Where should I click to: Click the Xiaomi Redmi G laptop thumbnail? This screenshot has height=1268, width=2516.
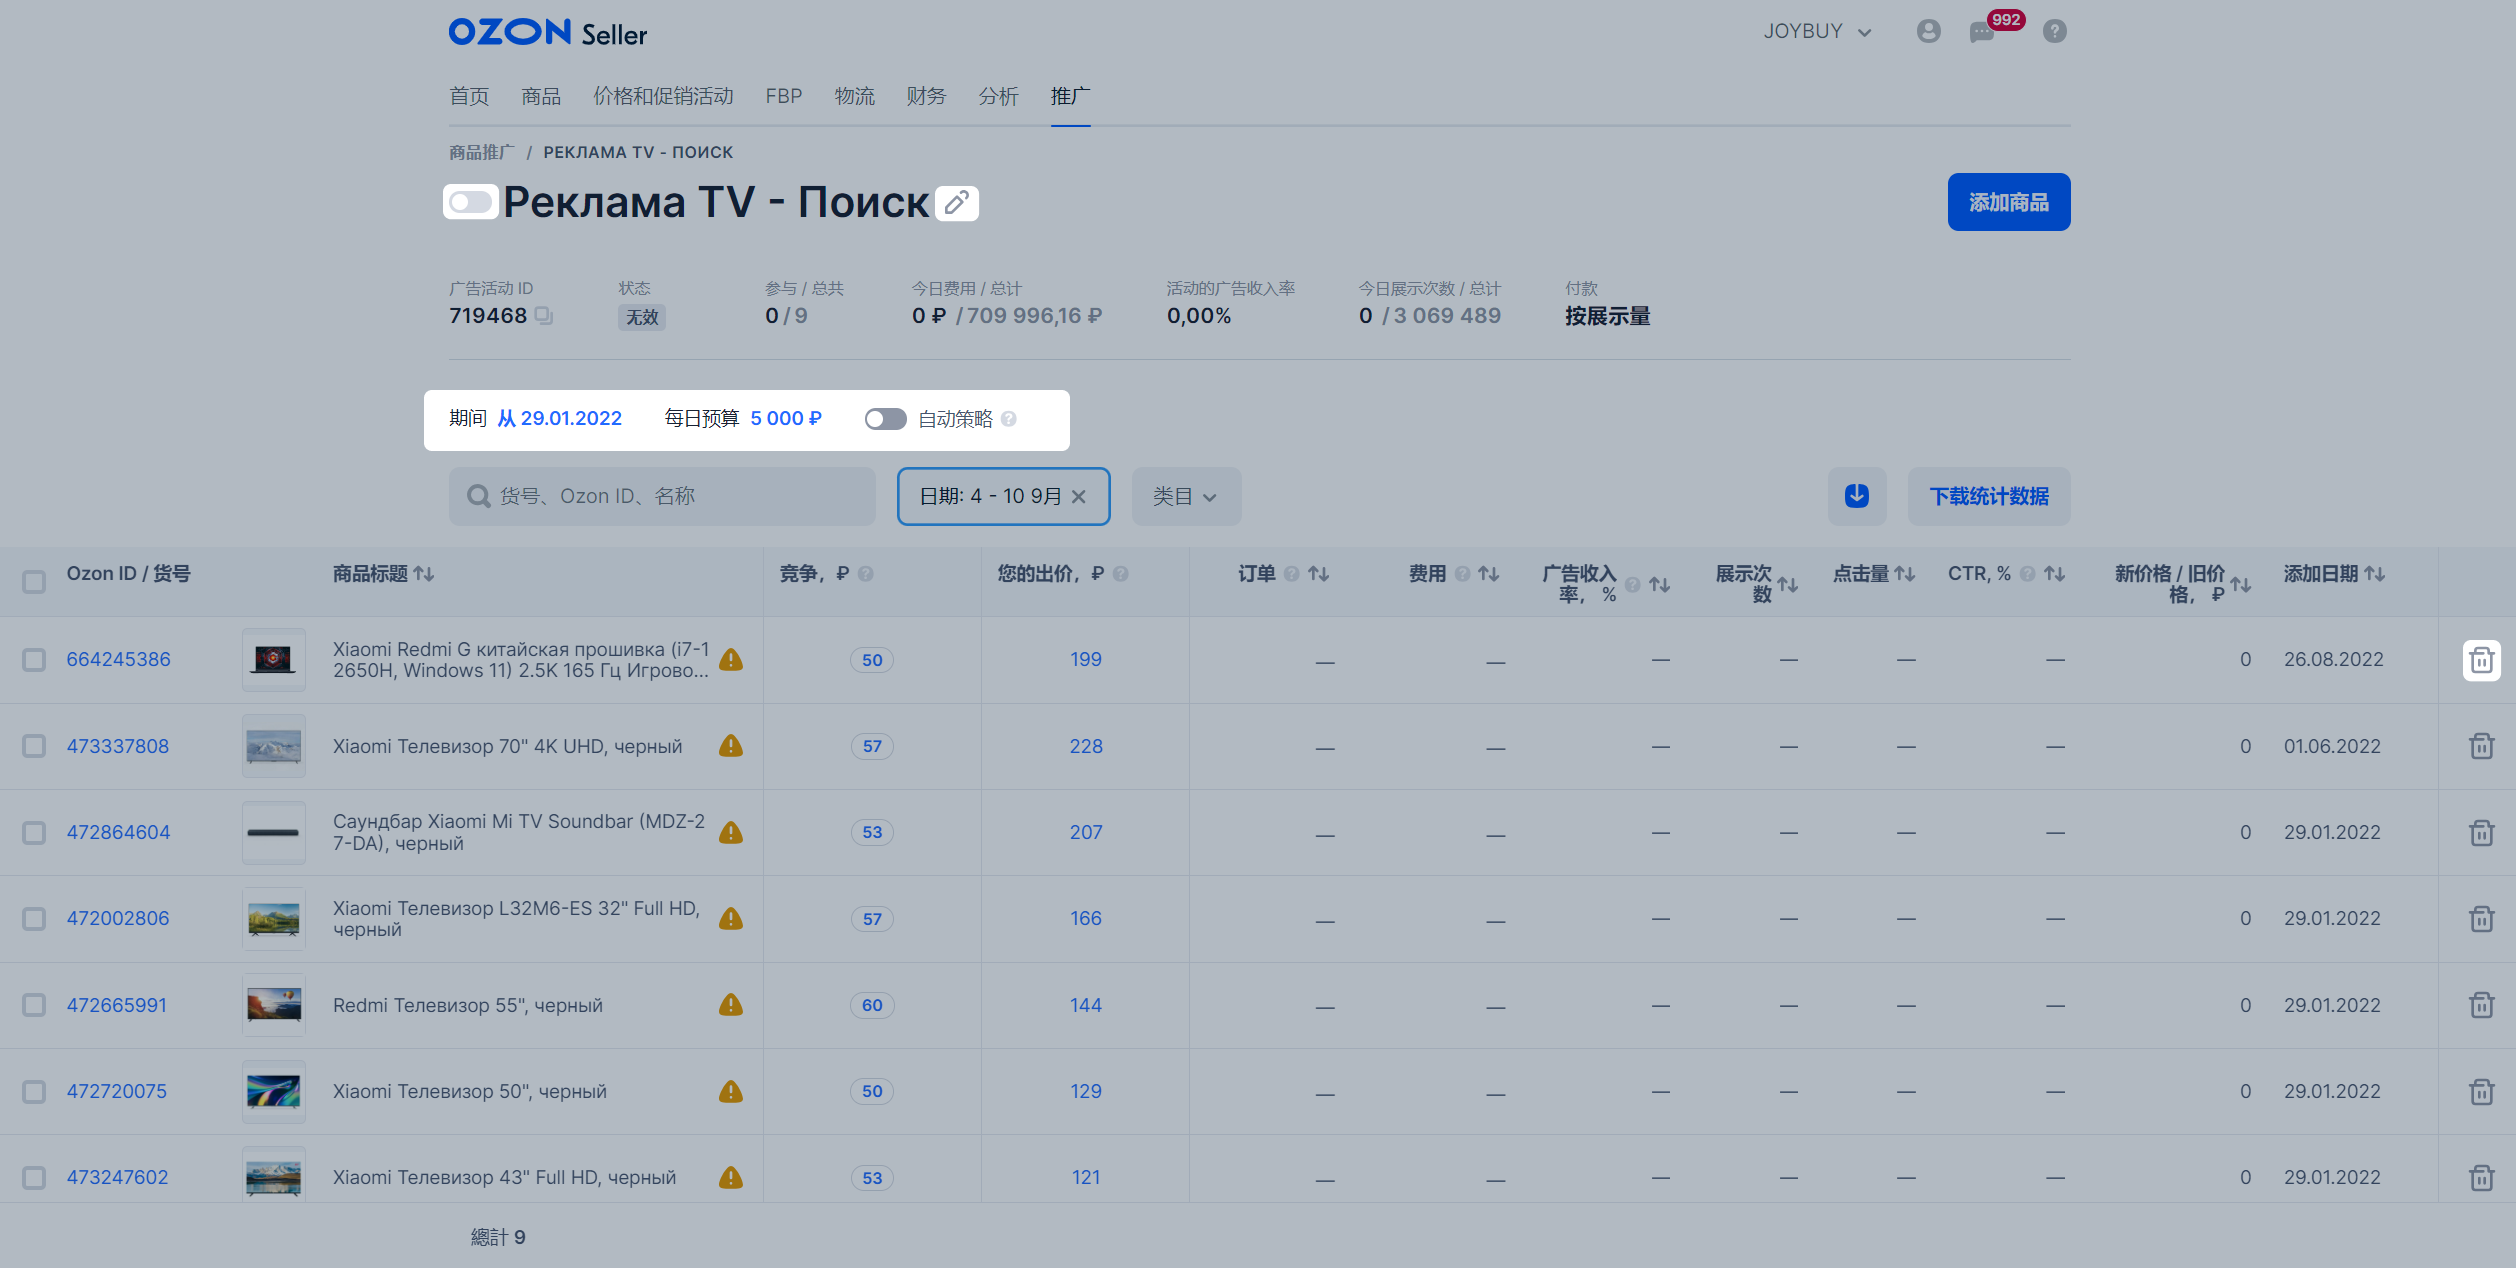pyautogui.click(x=274, y=660)
